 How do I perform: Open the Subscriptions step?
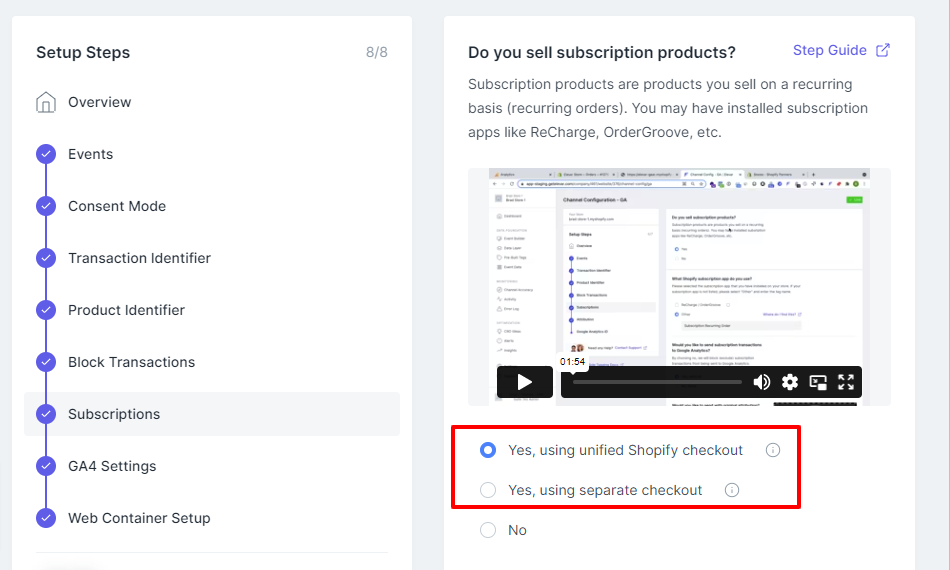click(212, 414)
